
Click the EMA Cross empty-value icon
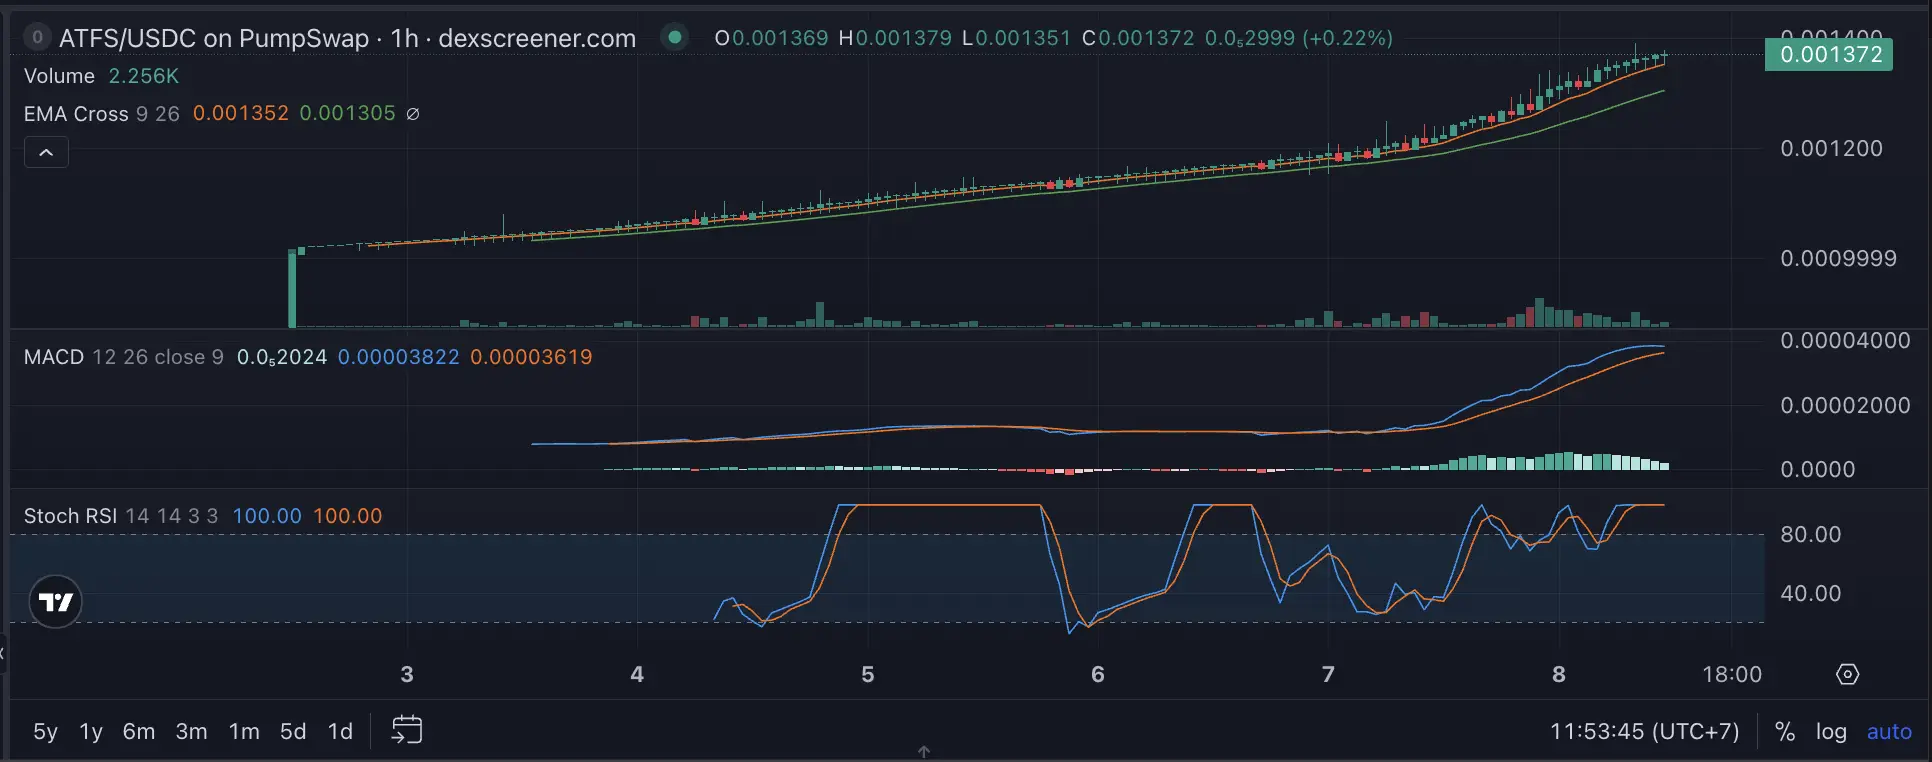pyautogui.click(x=413, y=114)
